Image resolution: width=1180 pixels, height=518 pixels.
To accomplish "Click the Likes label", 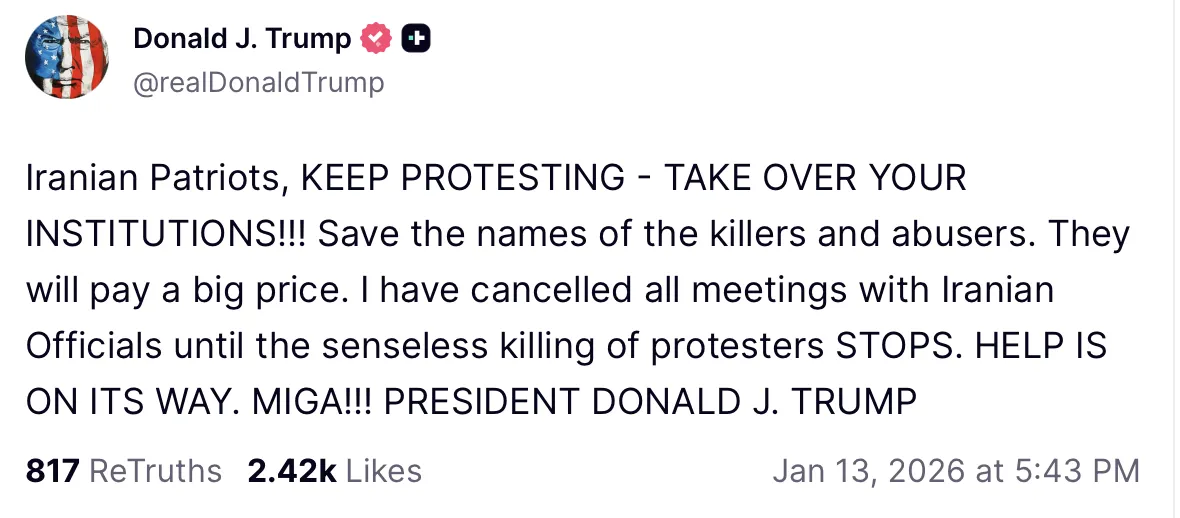I will click(x=385, y=471).
